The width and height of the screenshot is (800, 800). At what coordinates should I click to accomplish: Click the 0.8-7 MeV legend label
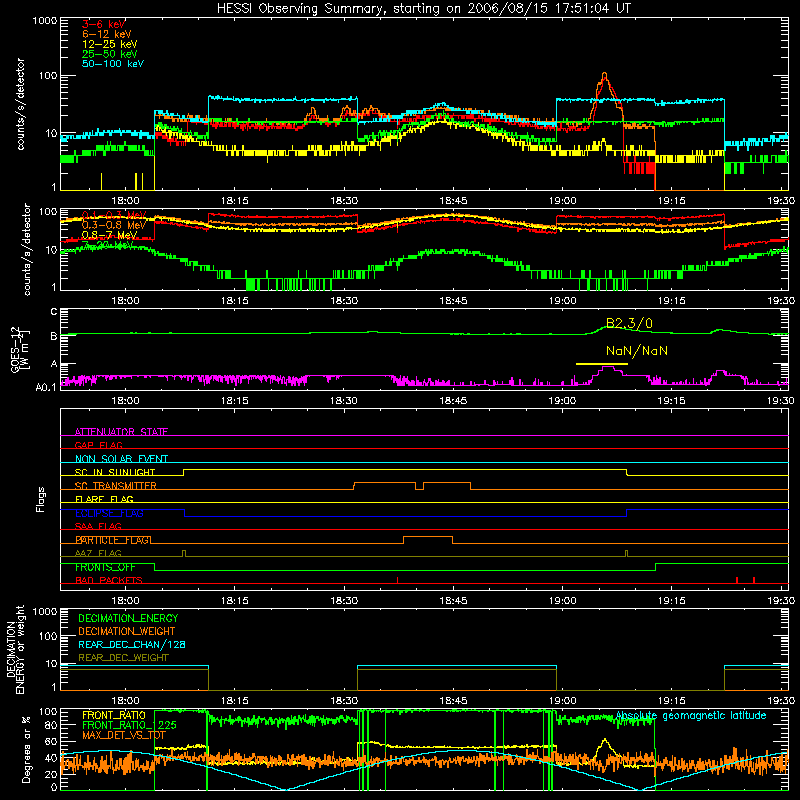pos(110,235)
